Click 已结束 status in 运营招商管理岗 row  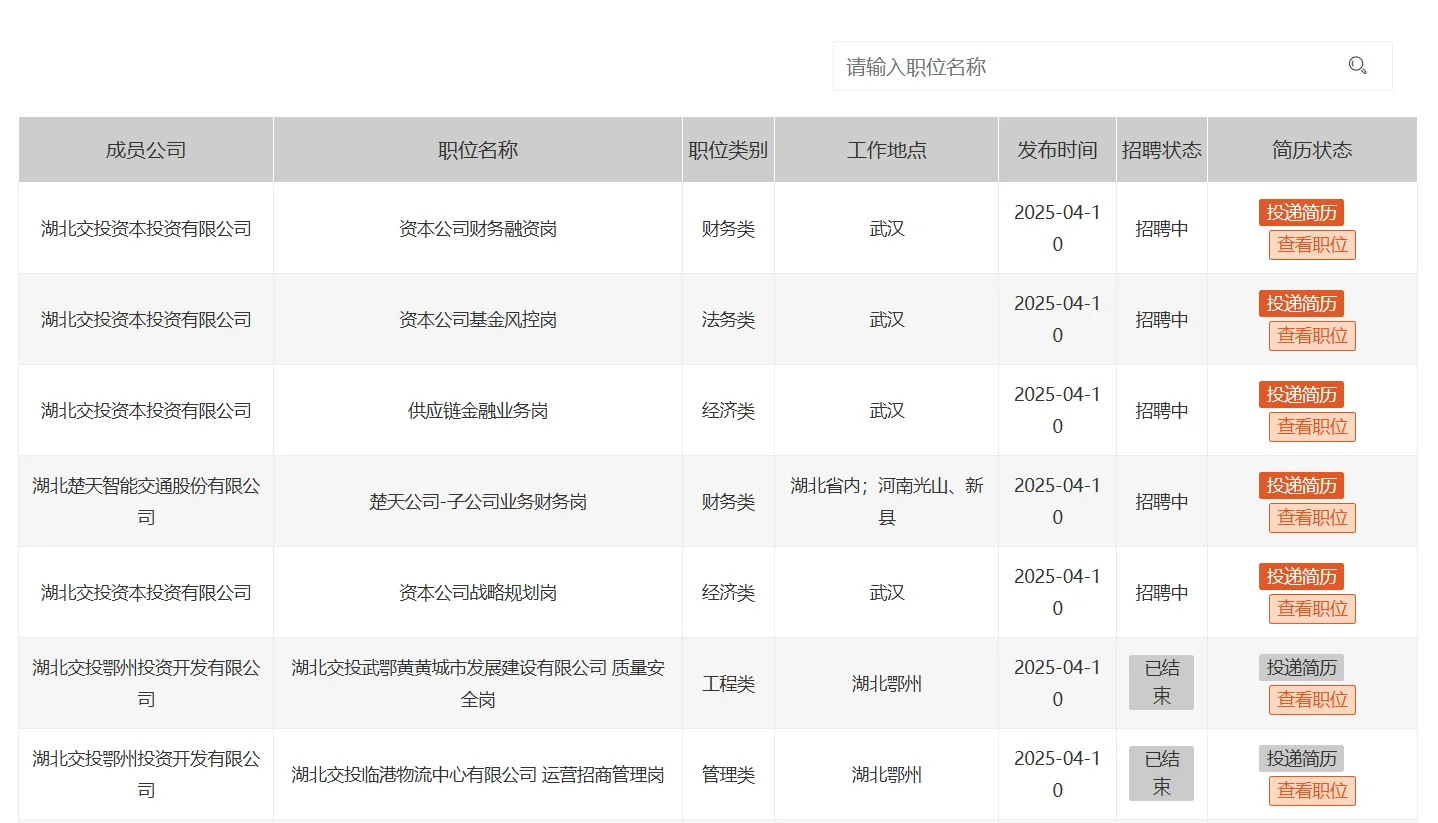tap(1161, 773)
